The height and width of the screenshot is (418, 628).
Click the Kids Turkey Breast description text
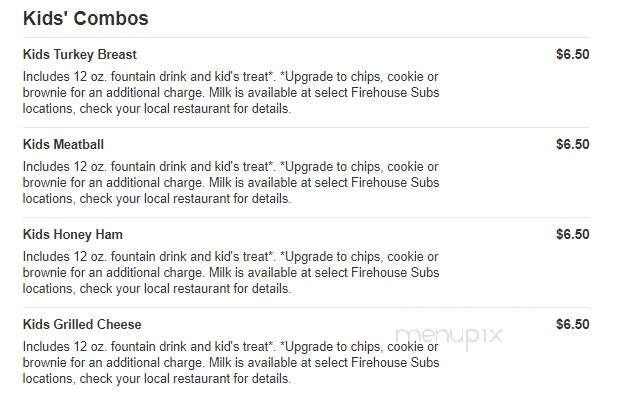[x=231, y=92]
